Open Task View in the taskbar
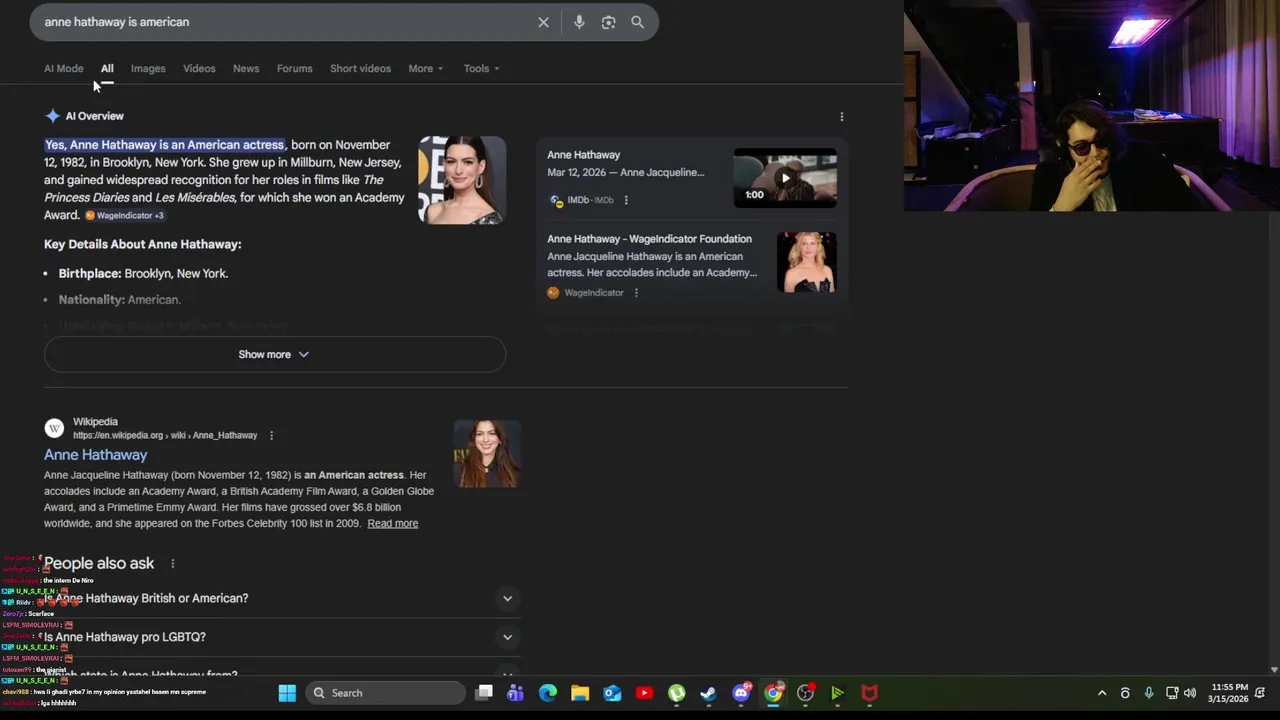The height and width of the screenshot is (720, 1280). click(x=484, y=693)
